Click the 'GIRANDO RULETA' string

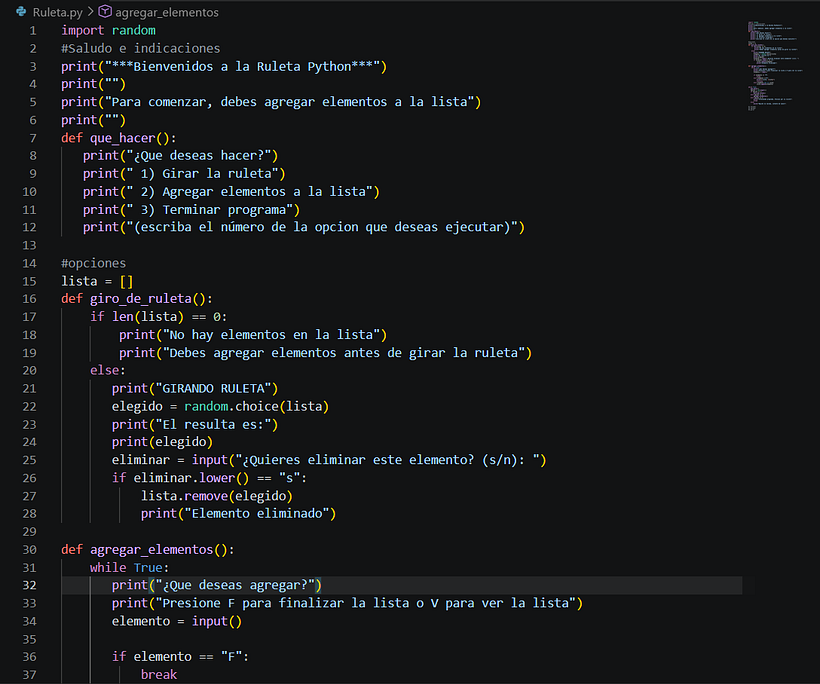[213, 389]
